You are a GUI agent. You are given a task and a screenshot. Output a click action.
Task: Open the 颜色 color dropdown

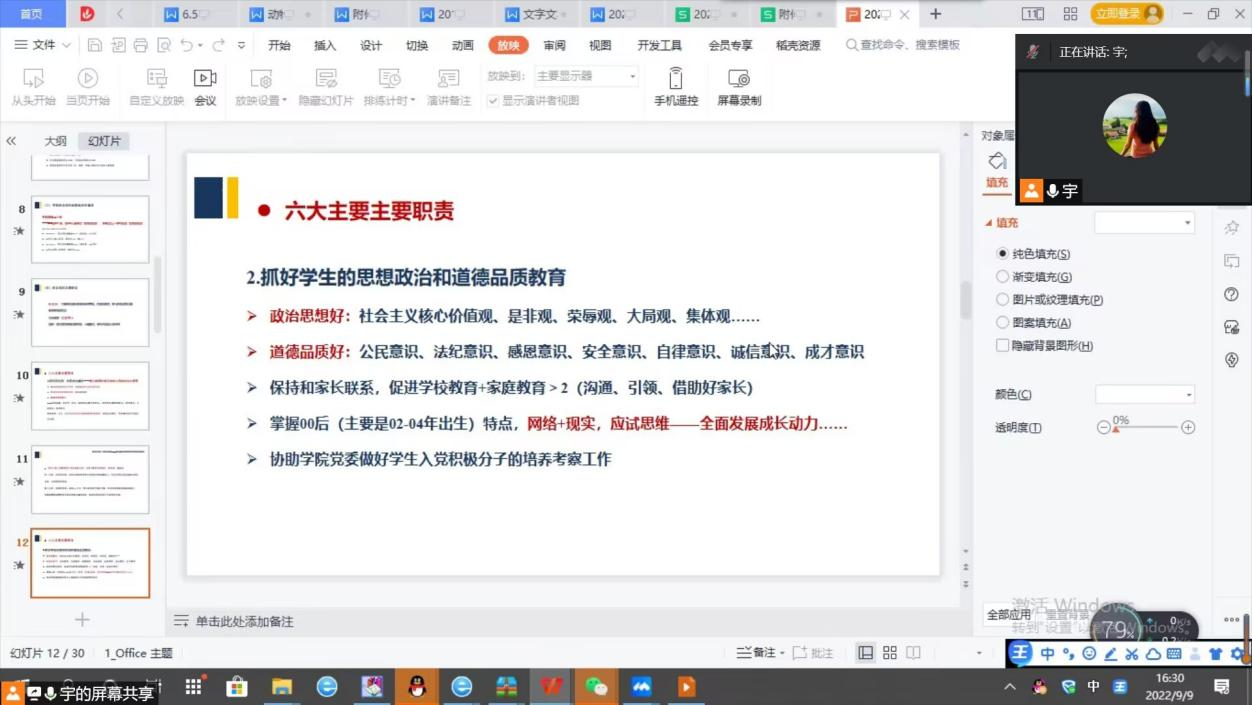tap(1145, 395)
